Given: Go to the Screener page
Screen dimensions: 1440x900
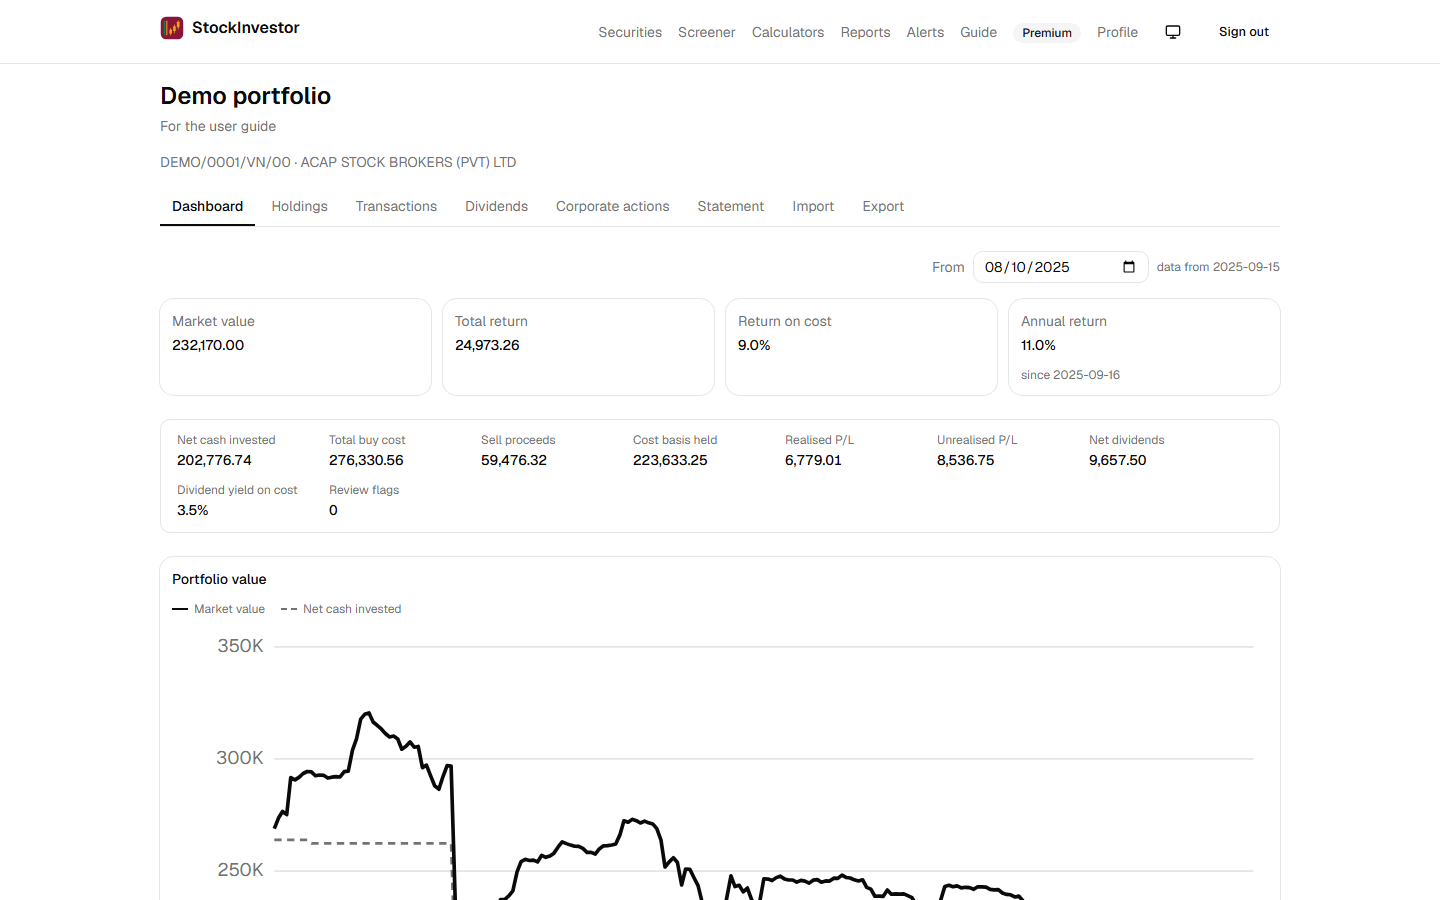Looking at the screenshot, I should click(x=707, y=32).
